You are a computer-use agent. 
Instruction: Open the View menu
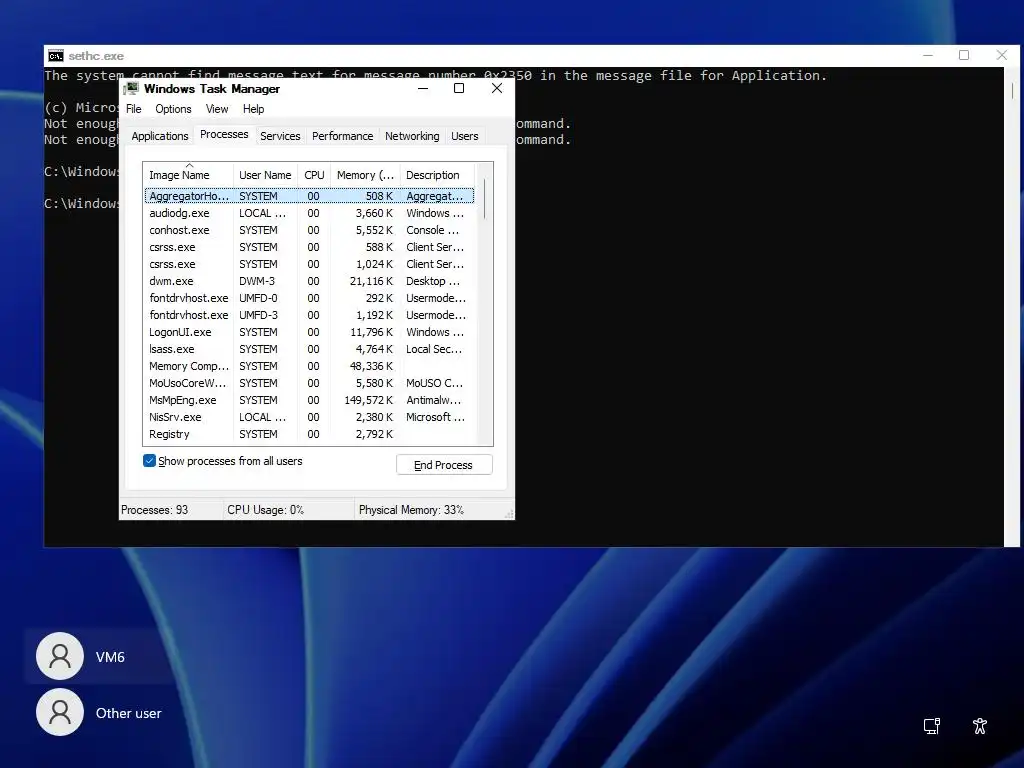click(217, 109)
